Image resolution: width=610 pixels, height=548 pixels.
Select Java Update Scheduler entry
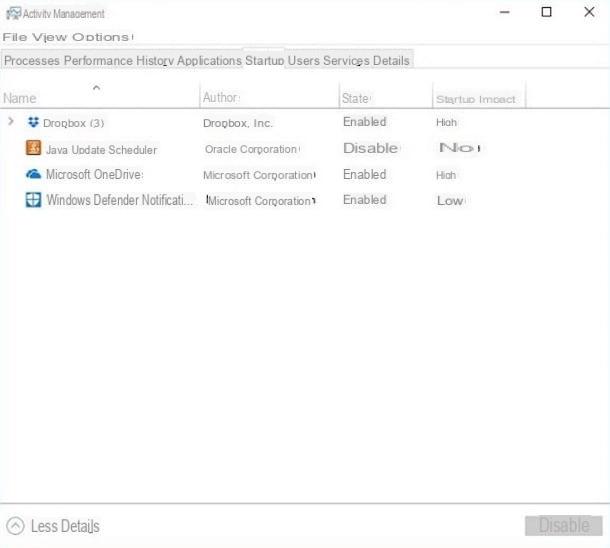coord(102,150)
